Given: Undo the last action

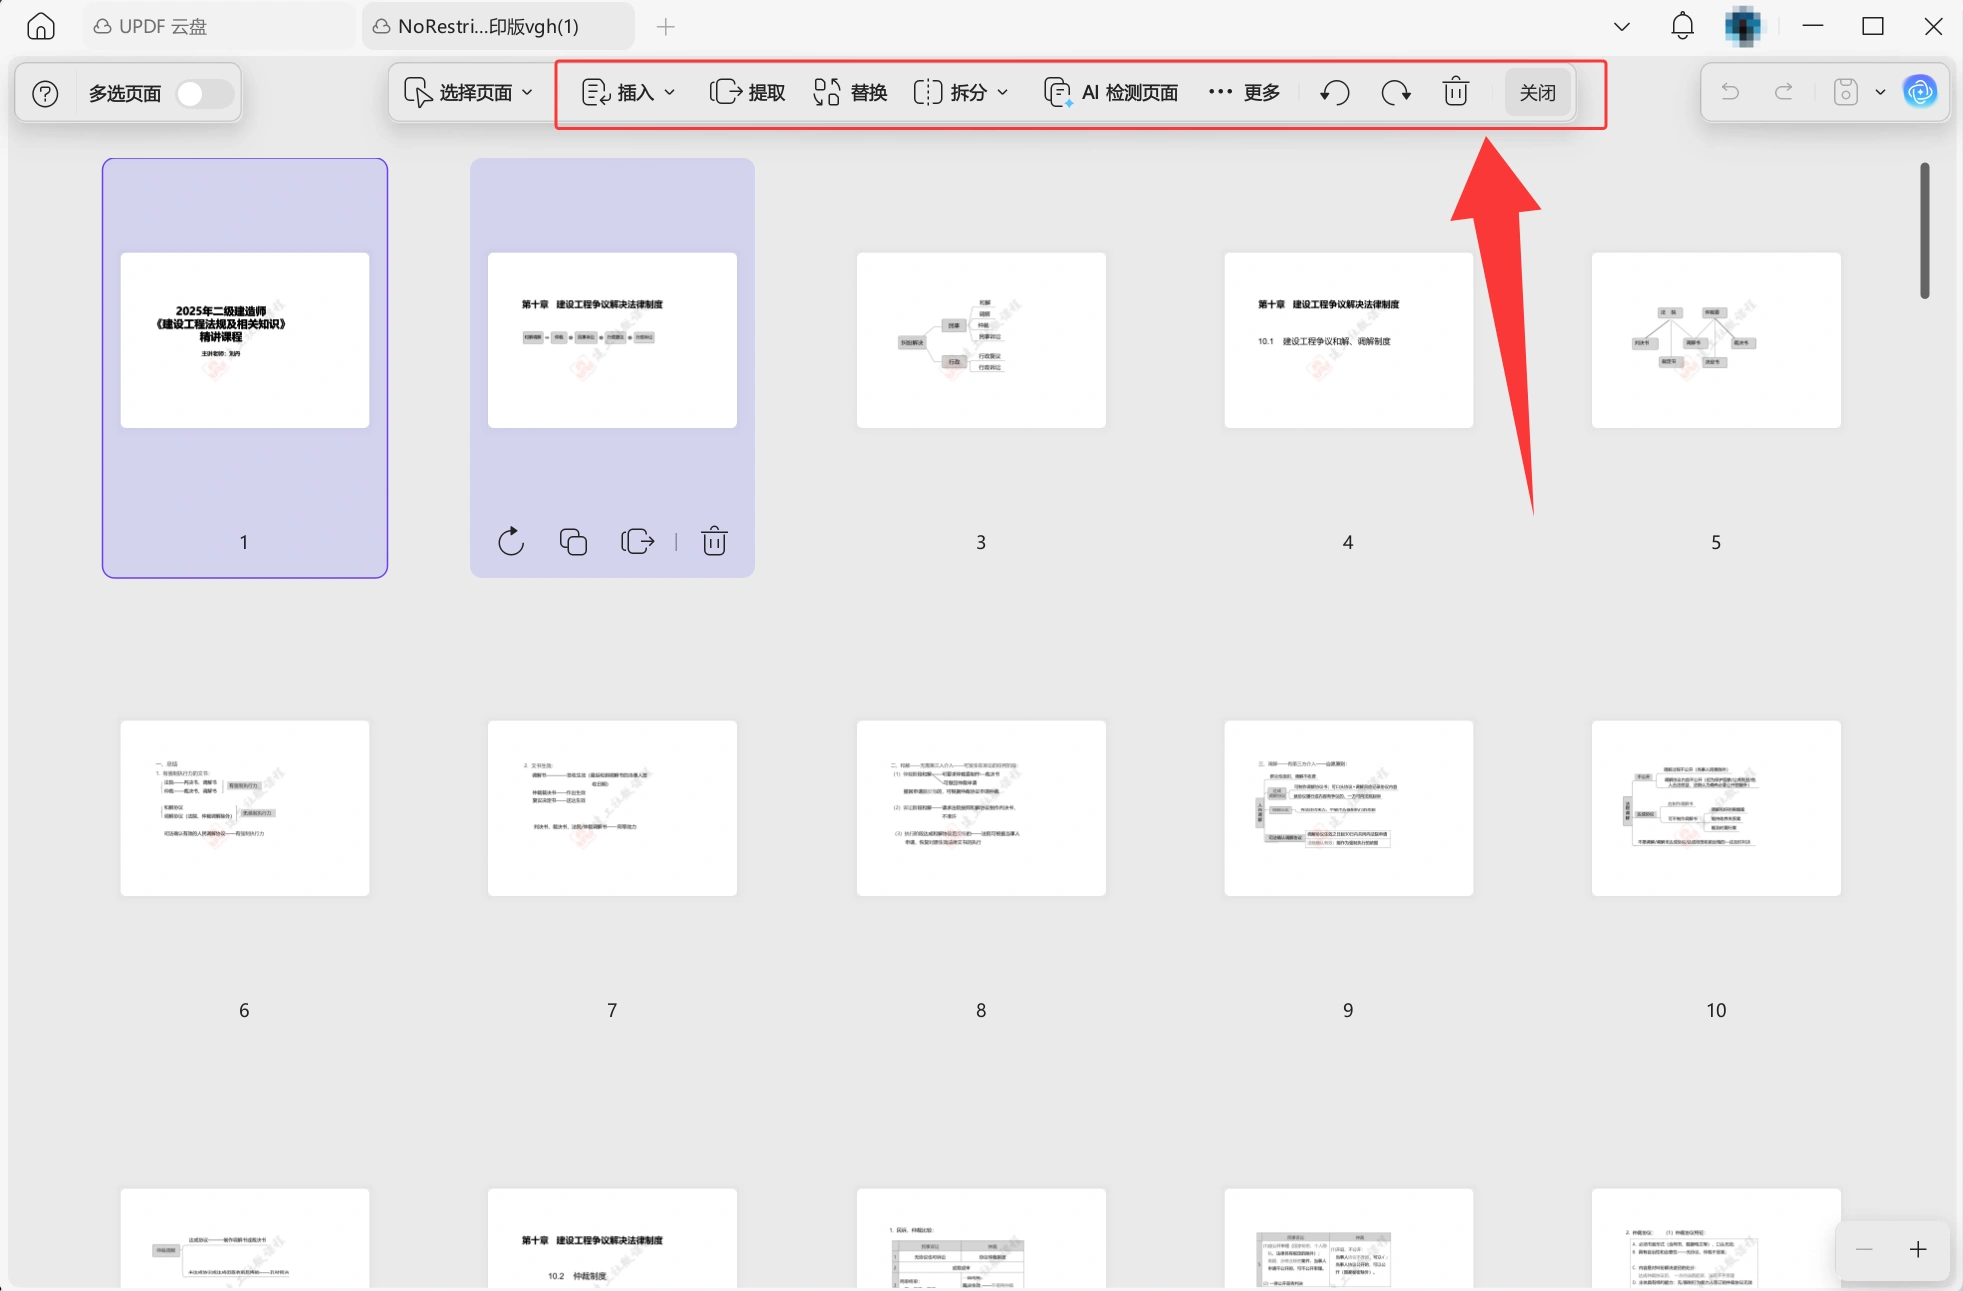Looking at the screenshot, I should 1730,93.
